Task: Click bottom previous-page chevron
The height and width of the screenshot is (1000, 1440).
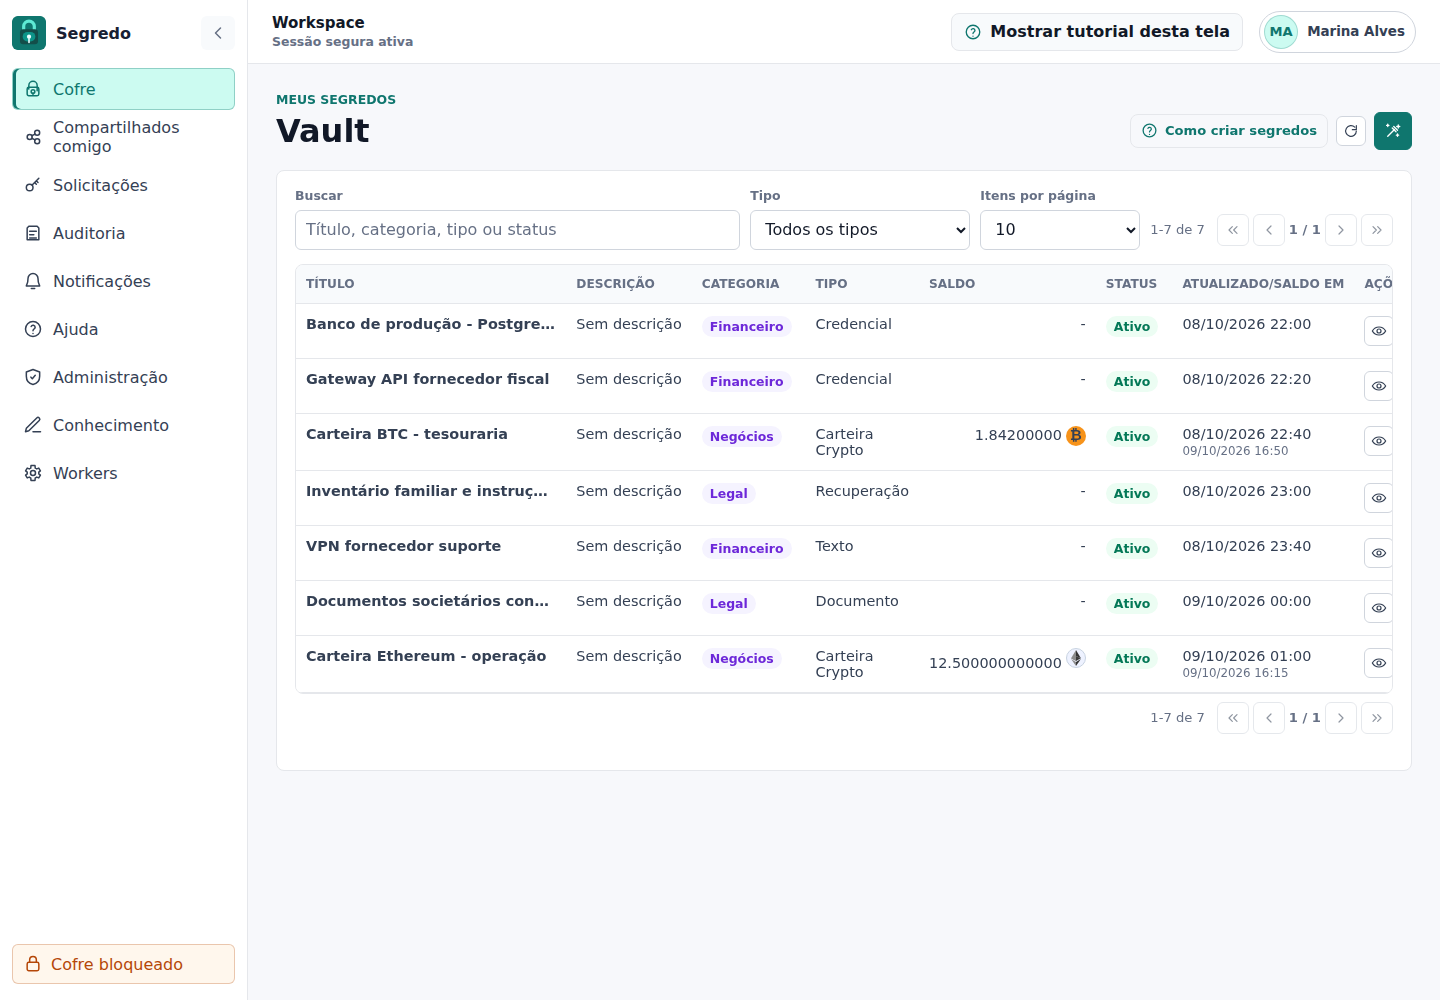Action: pos(1269,718)
